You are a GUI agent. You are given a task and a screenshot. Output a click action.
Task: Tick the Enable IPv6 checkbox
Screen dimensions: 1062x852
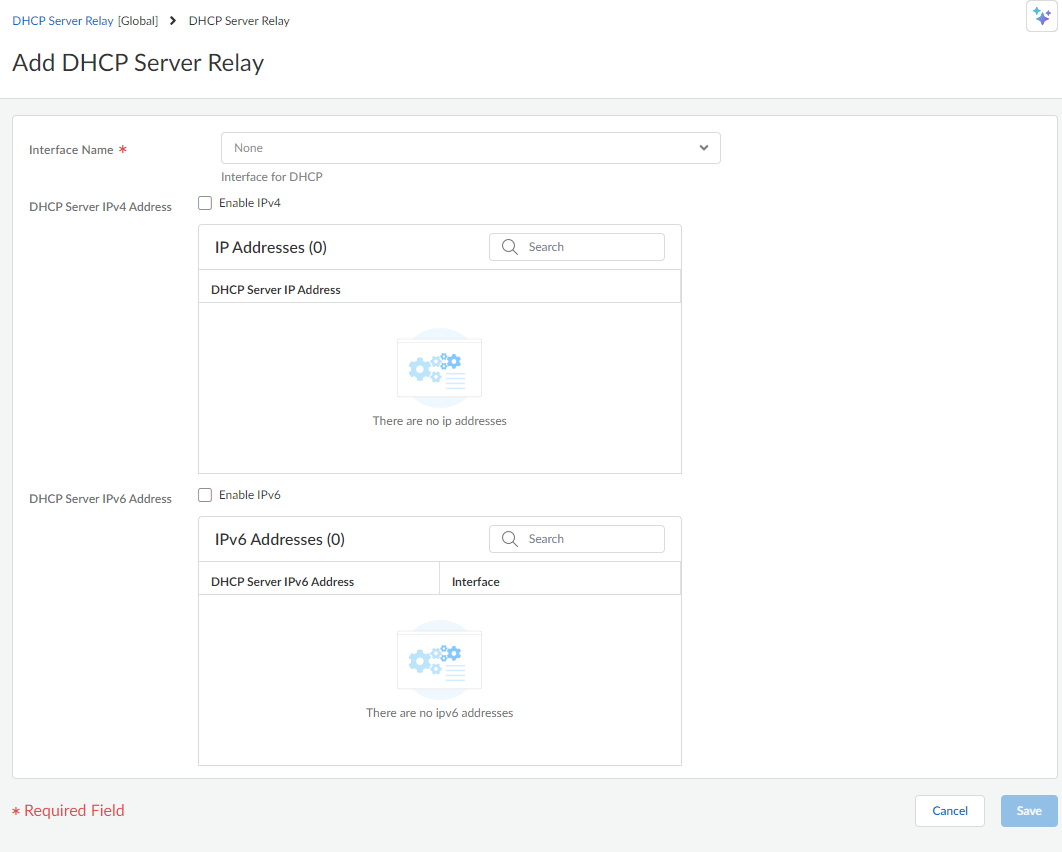coord(205,495)
